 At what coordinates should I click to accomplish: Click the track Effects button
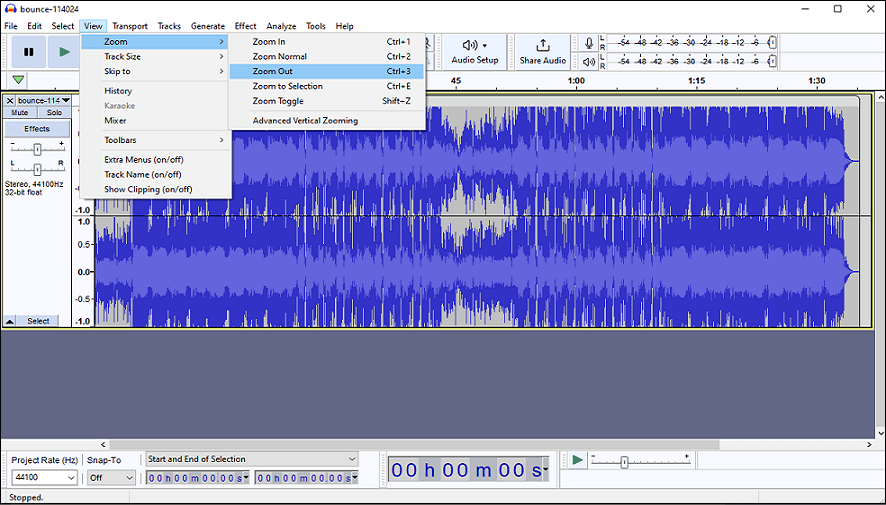click(x=37, y=129)
